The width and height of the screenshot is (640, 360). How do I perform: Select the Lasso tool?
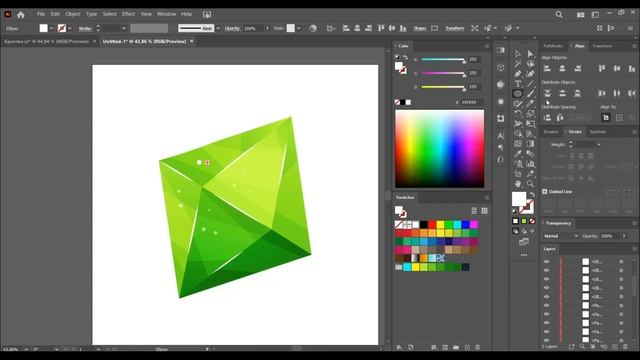pyautogui.click(x=530, y=64)
